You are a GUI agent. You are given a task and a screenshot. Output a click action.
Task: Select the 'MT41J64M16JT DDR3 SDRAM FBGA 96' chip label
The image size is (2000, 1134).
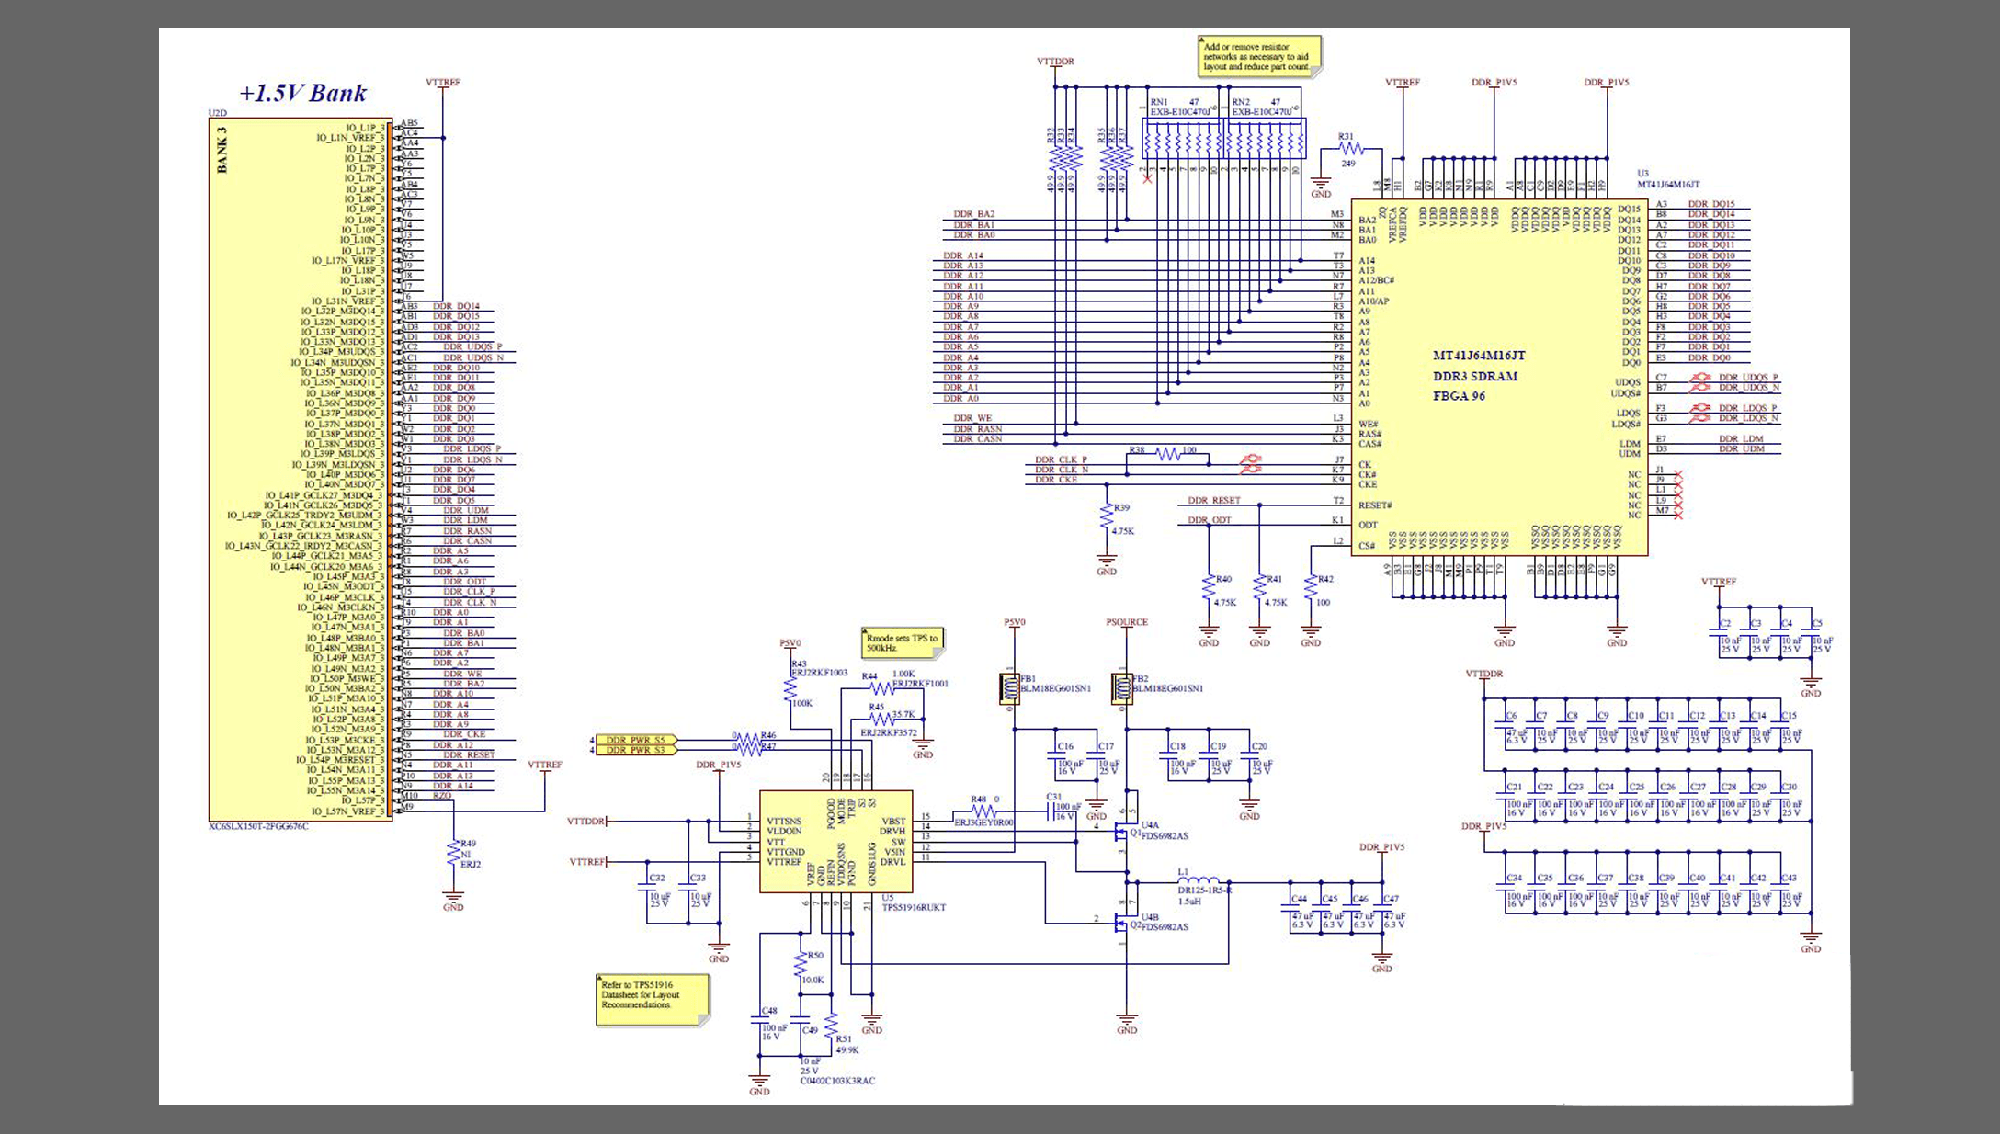[x=1479, y=376]
